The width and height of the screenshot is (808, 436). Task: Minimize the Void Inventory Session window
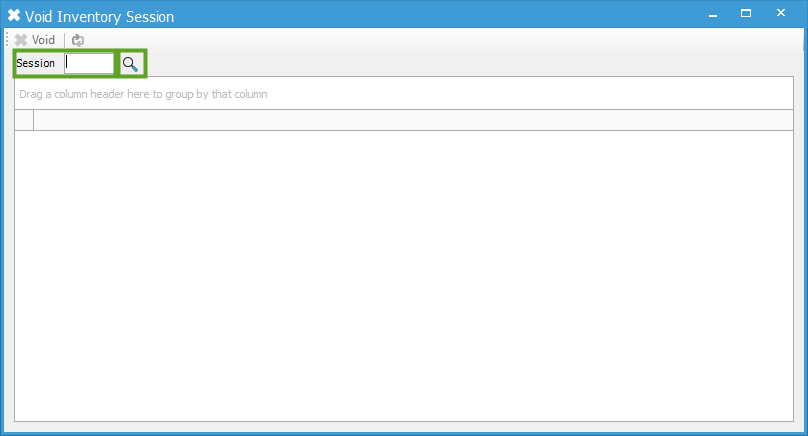tap(713, 14)
